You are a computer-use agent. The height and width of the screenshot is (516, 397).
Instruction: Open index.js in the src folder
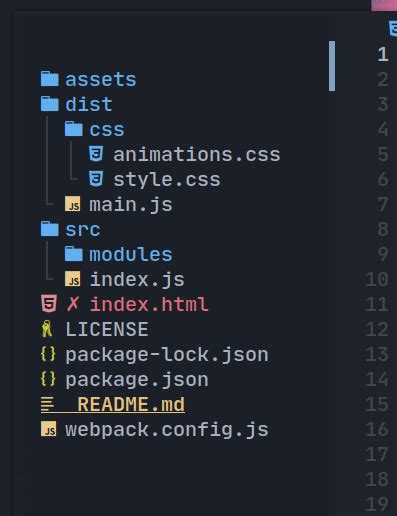137,279
